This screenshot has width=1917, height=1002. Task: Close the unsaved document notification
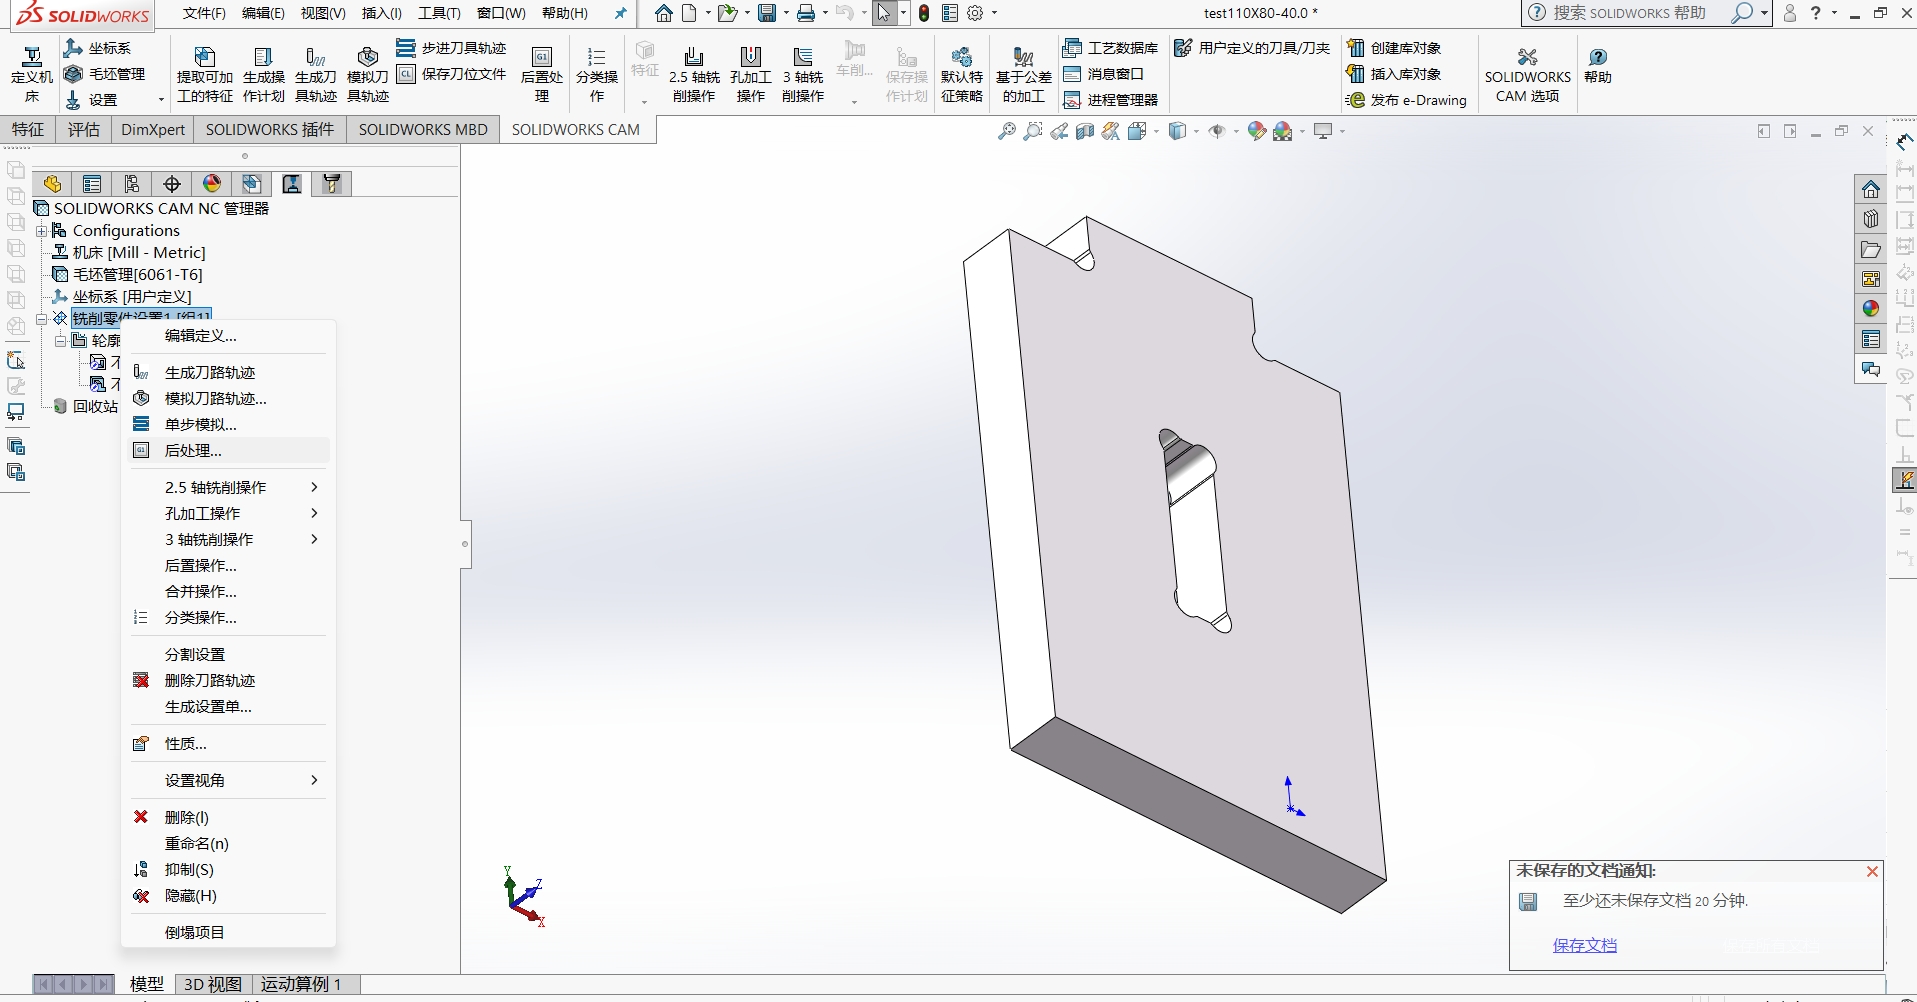(x=1872, y=872)
